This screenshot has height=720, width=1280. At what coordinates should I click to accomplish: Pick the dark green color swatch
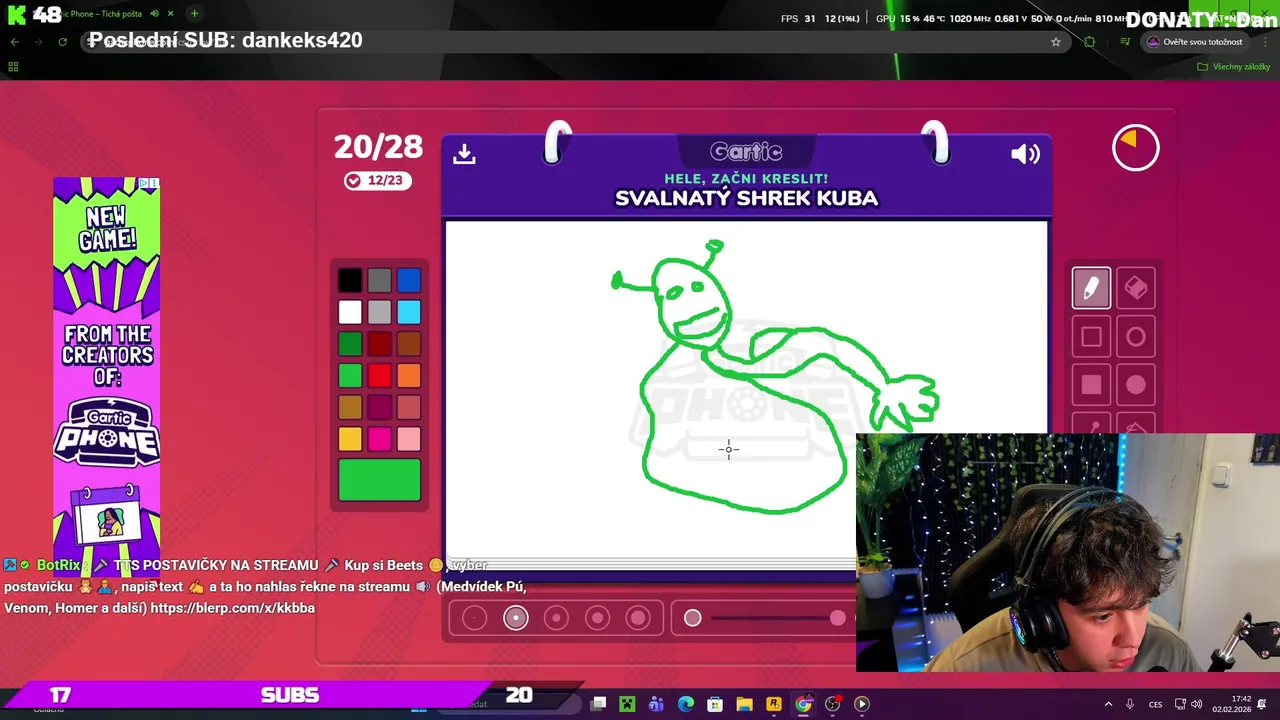pos(350,344)
